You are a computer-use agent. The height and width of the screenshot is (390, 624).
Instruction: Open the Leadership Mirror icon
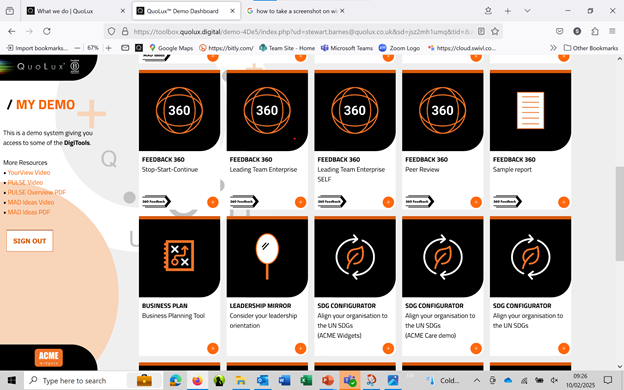[x=267, y=256]
